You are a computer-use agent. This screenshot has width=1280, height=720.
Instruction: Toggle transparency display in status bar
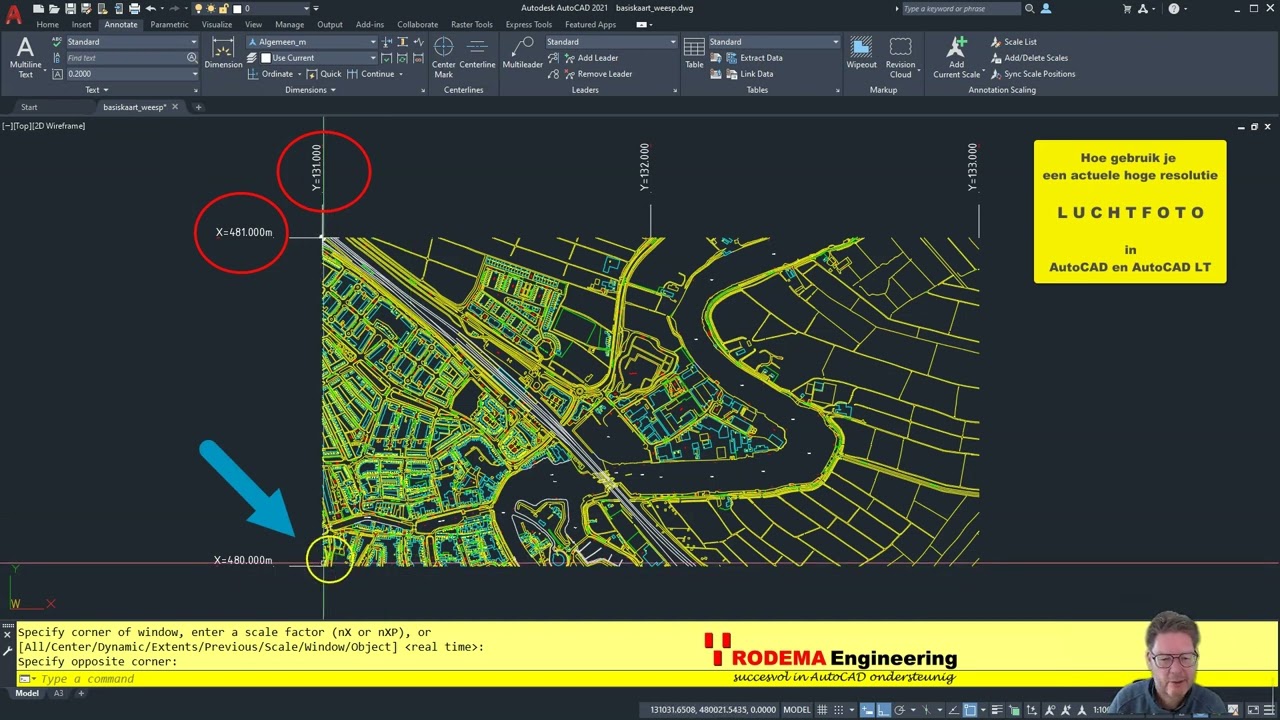coord(1015,710)
